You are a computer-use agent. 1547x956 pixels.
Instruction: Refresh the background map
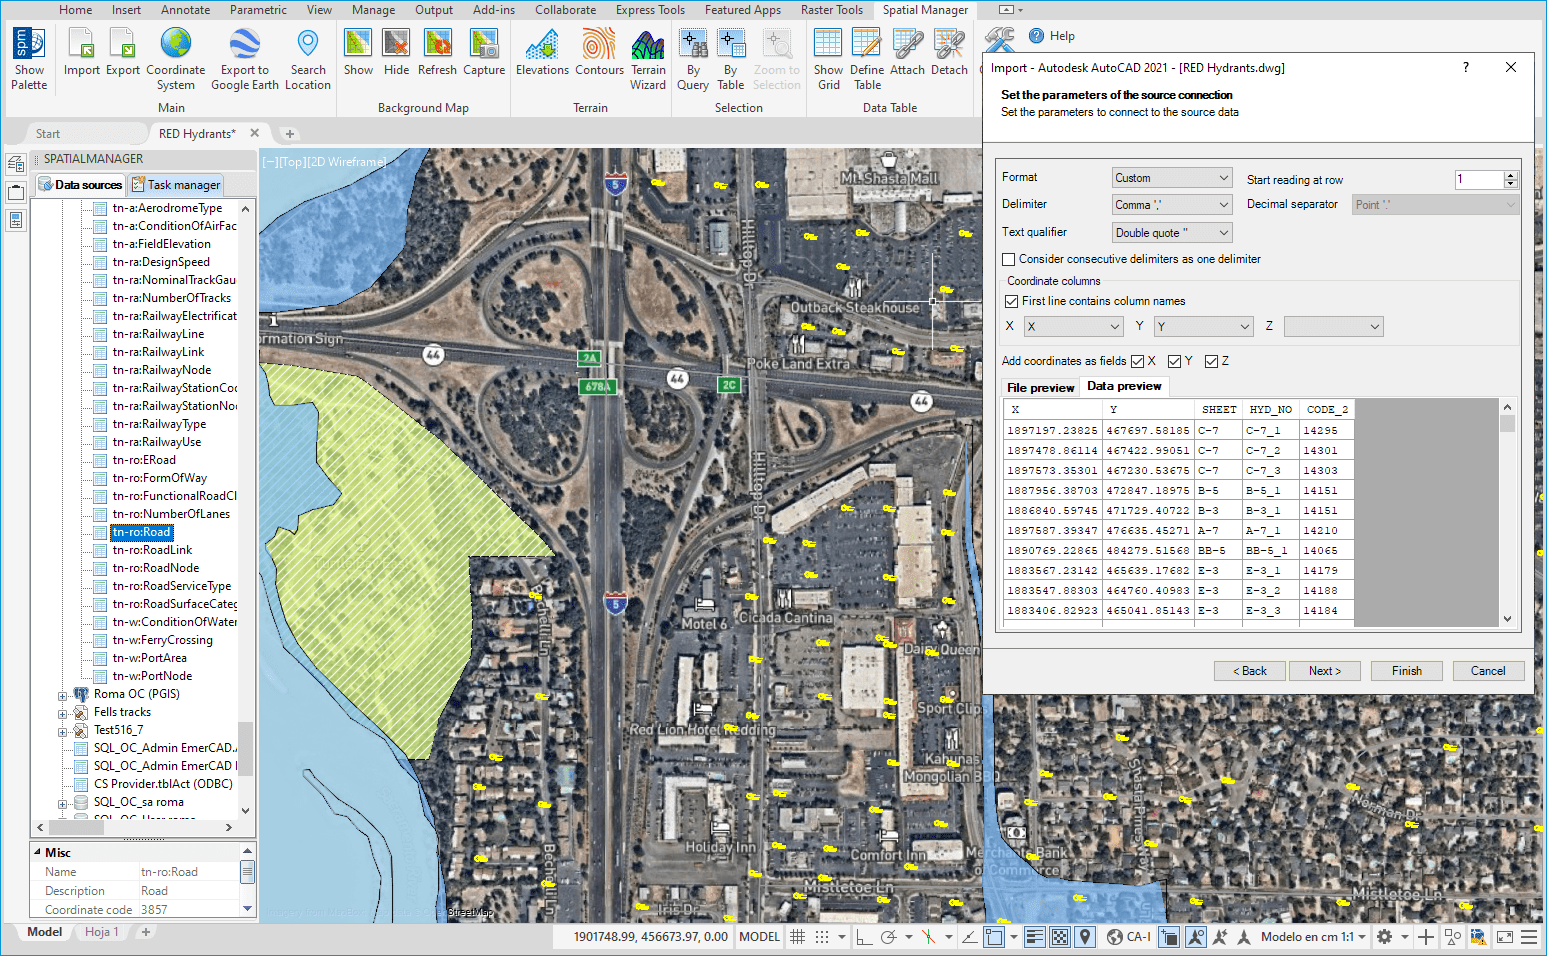coord(437,52)
